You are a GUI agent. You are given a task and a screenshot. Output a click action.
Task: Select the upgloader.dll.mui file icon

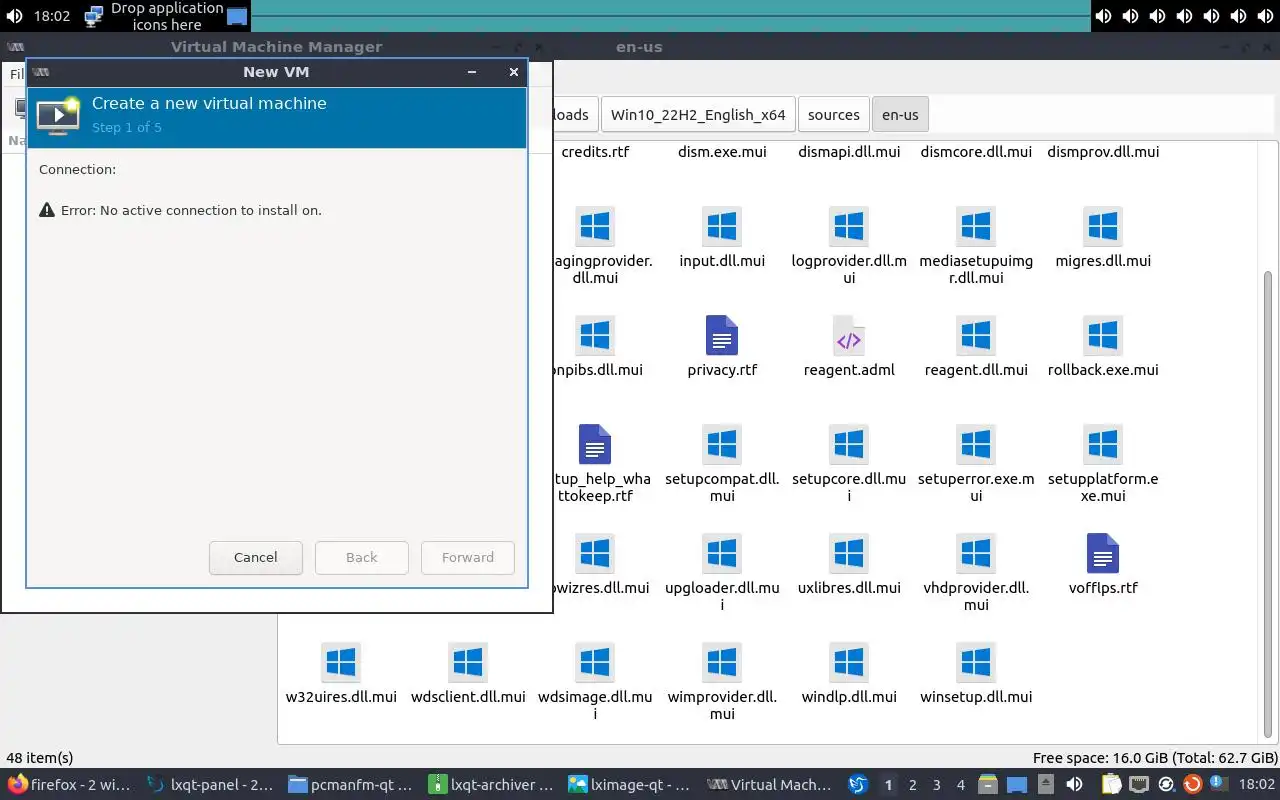(722, 554)
